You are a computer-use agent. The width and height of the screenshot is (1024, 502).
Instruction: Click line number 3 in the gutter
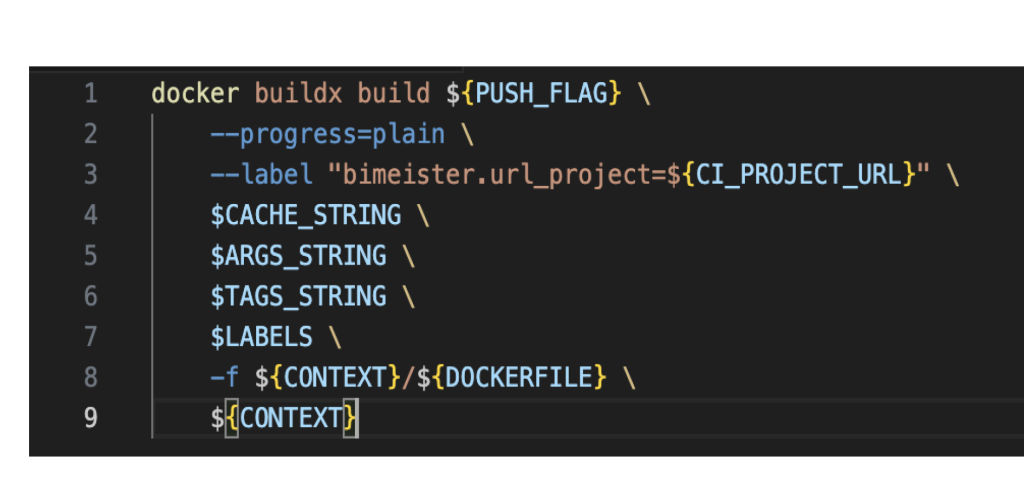91,175
